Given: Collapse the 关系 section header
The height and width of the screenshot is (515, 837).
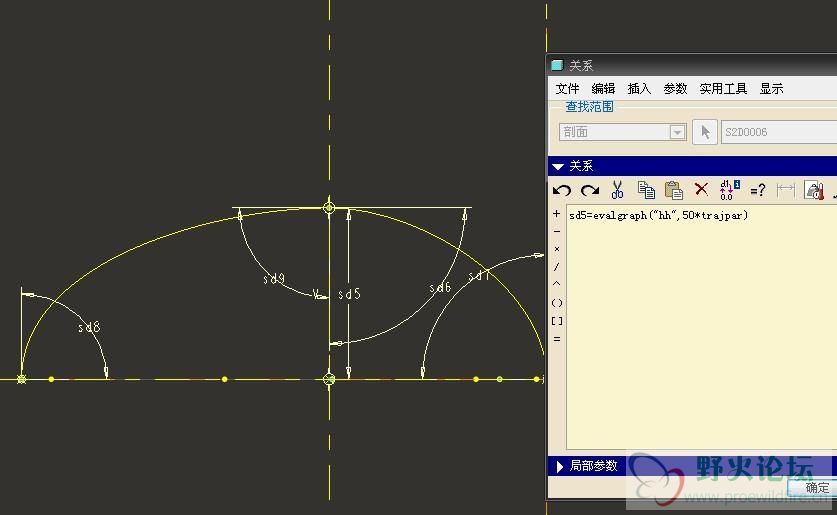Looking at the screenshot, I should tap(692, 166).
